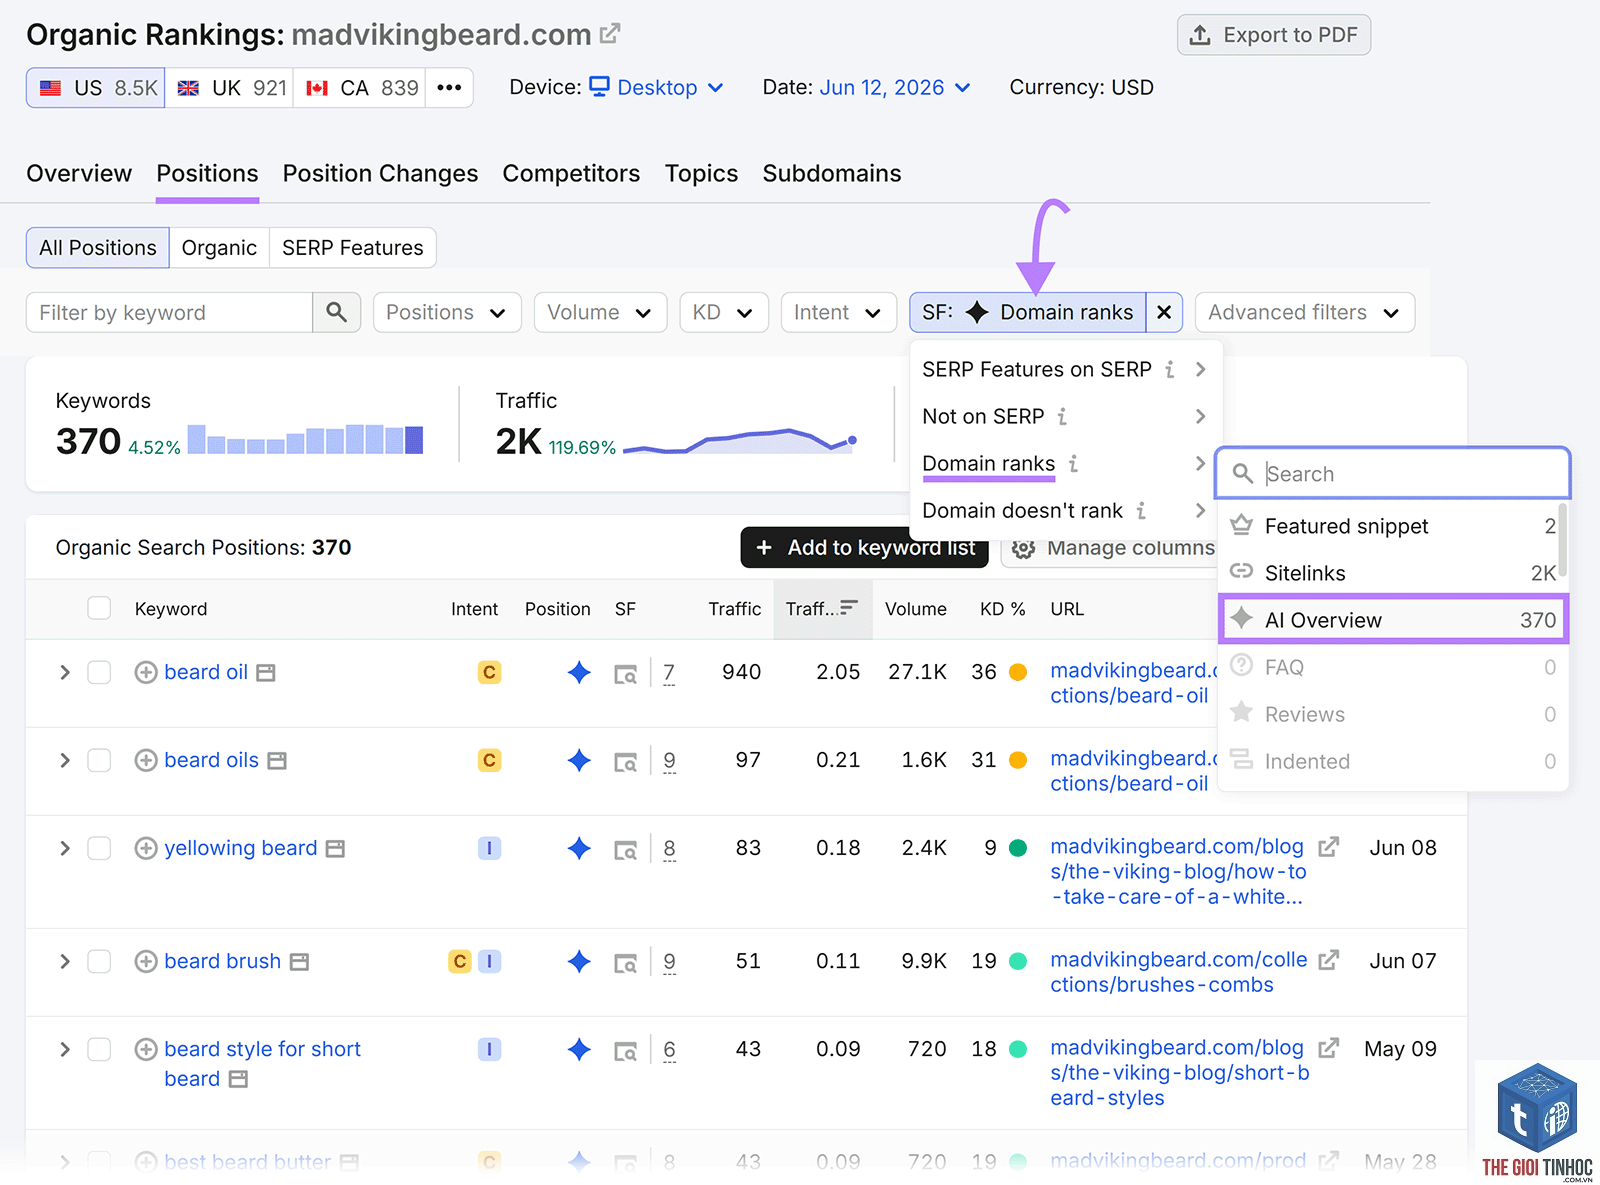Check the beard brush row checkbox
Screen dimensions: 1600x1185
(99, 961)
